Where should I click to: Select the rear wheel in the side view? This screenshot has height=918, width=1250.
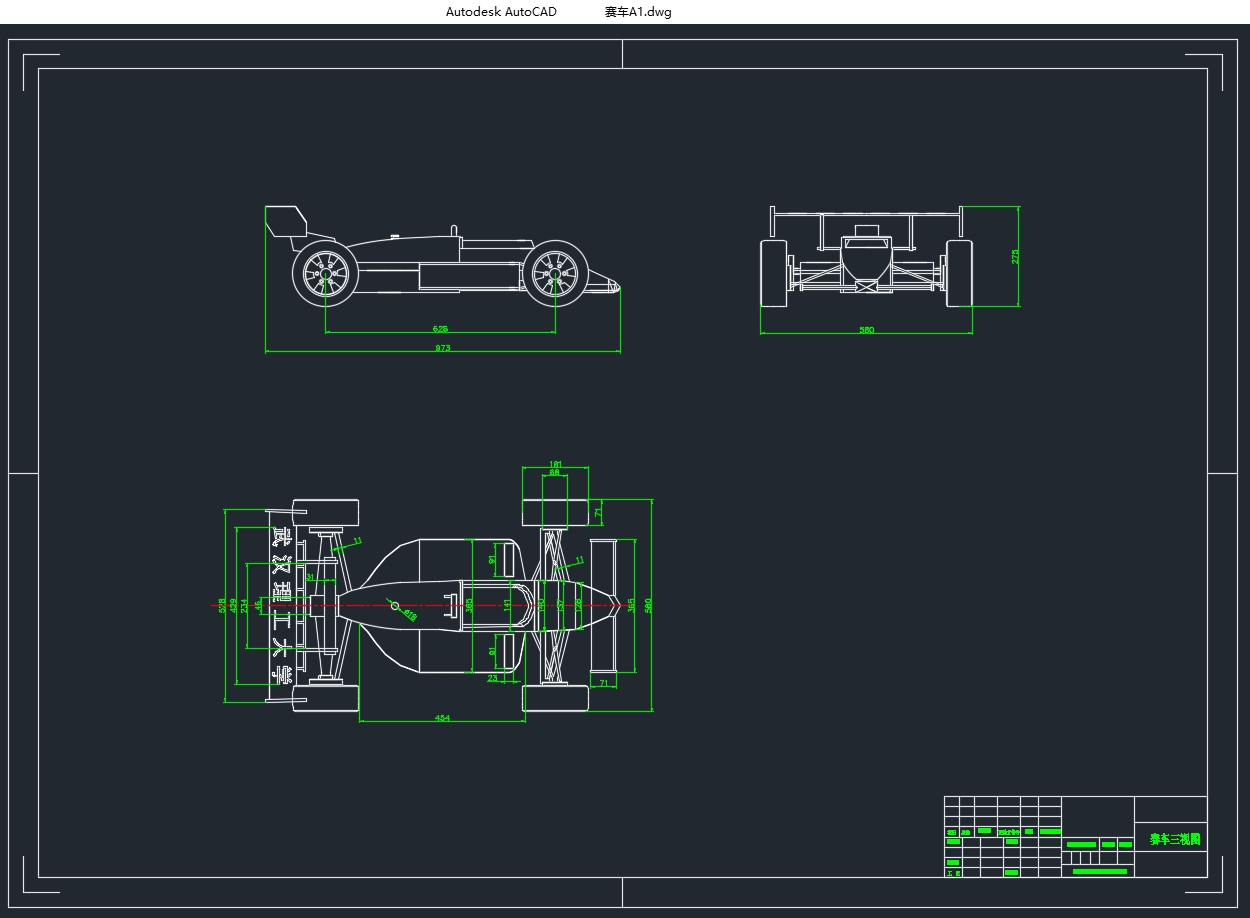tap(325, 273)
